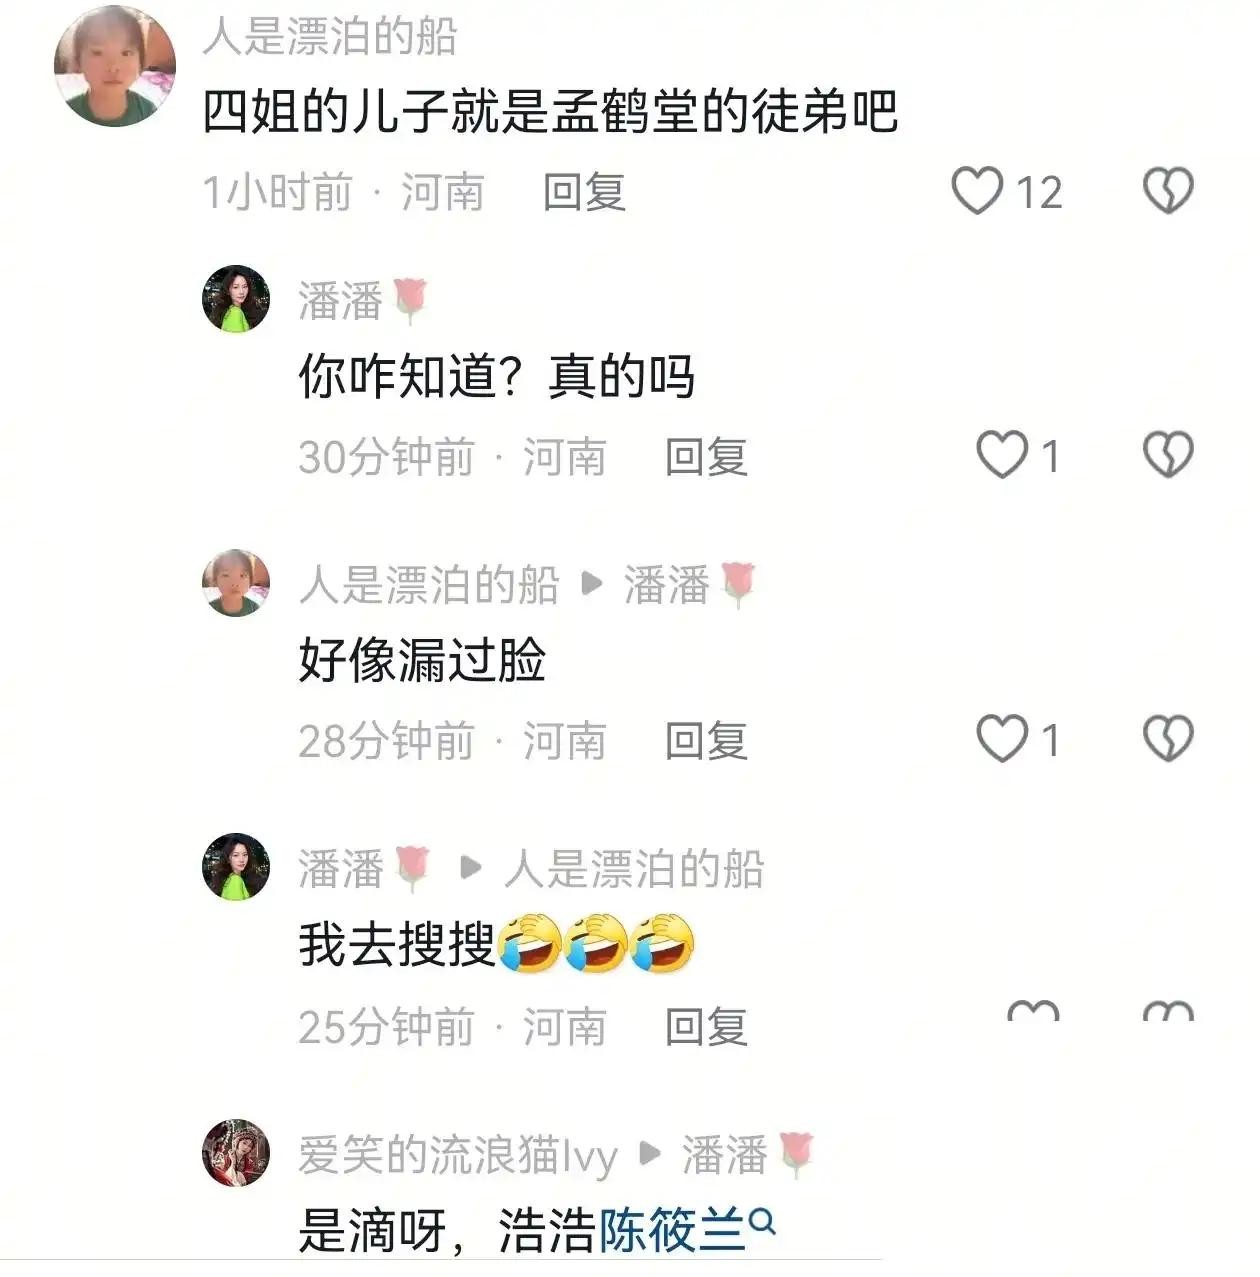The image size is (1260, 1277).
Task: Dislike the comment about 孟鹤堂的徒弟
Action: pyautogui.click(x=1168, y=191)
